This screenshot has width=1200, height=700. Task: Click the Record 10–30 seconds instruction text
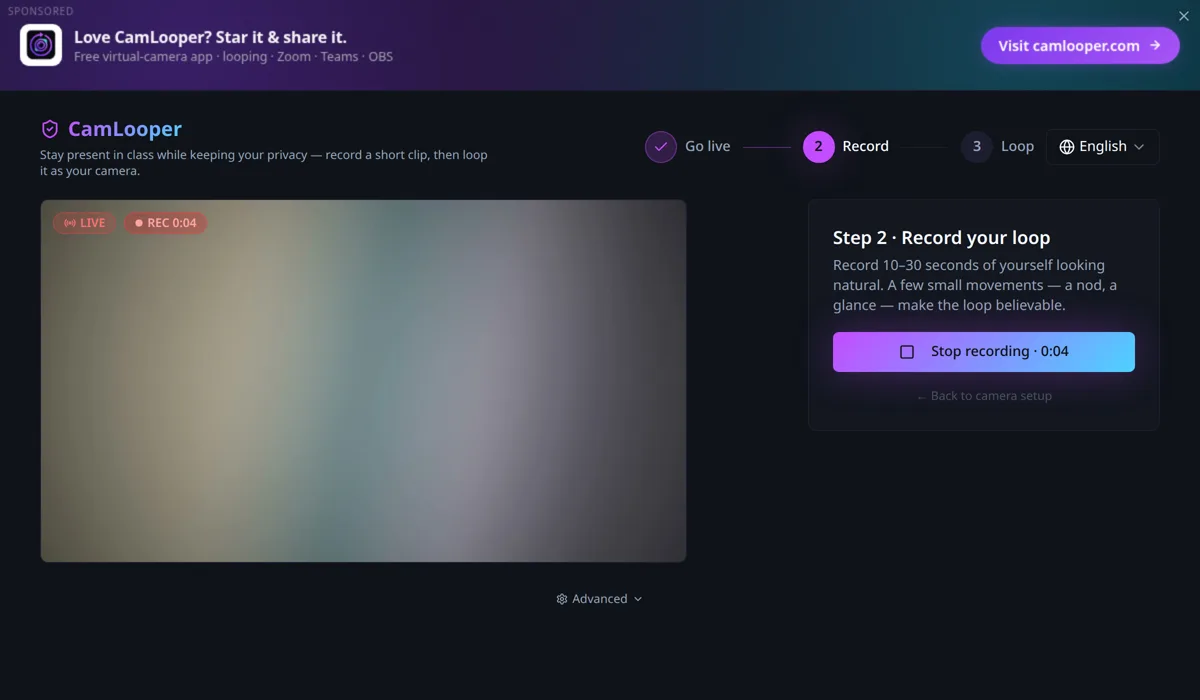[x=975, y=285]
